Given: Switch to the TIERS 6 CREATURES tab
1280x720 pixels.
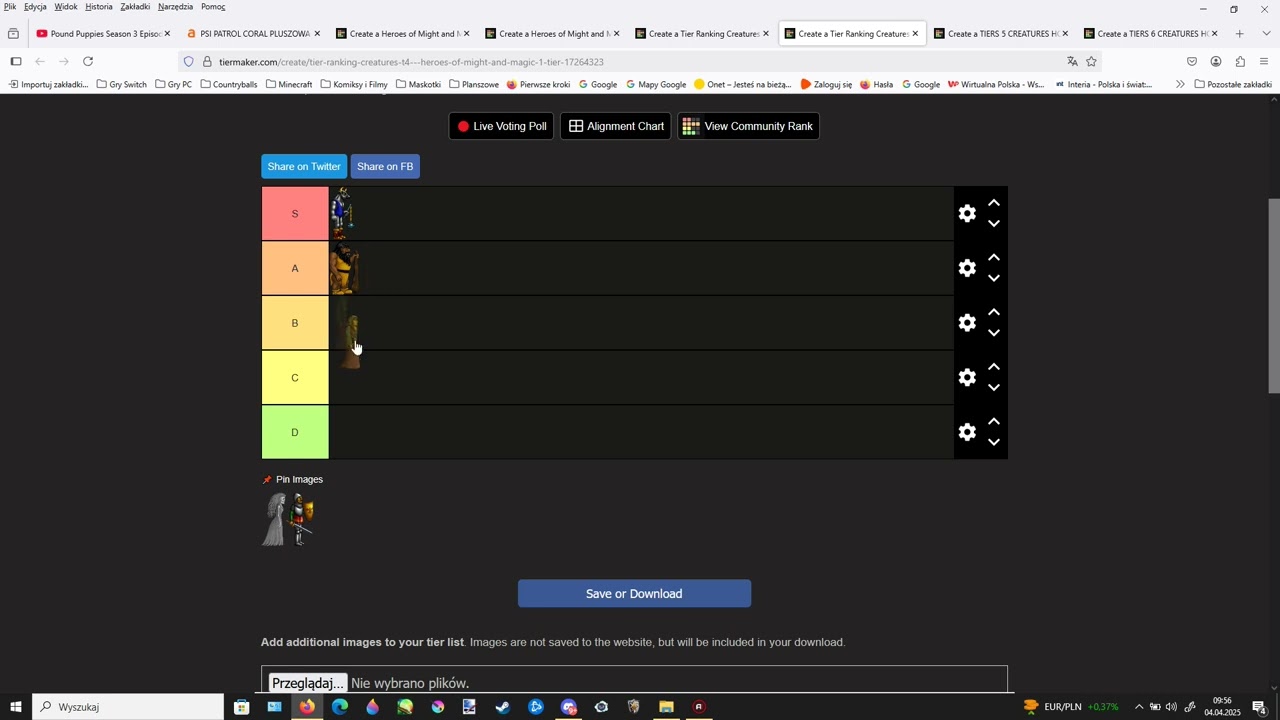Looking at the screenshot, I should tap(1152, 34).
